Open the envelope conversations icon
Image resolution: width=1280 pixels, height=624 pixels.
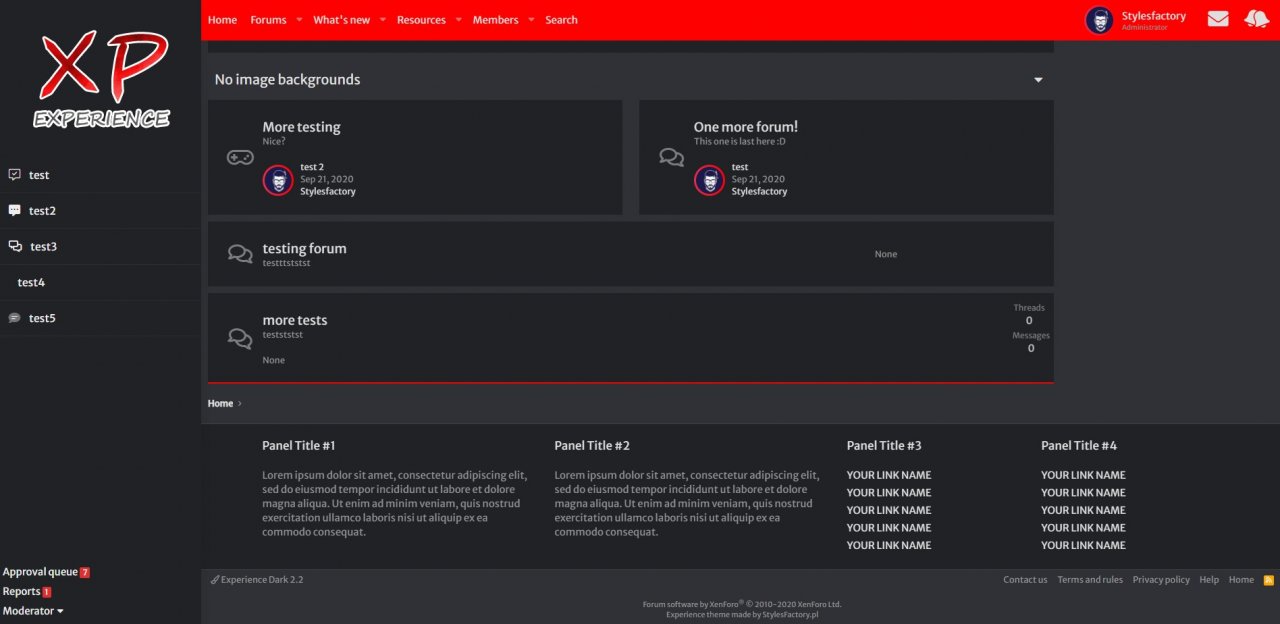(x=1217, y=19)
